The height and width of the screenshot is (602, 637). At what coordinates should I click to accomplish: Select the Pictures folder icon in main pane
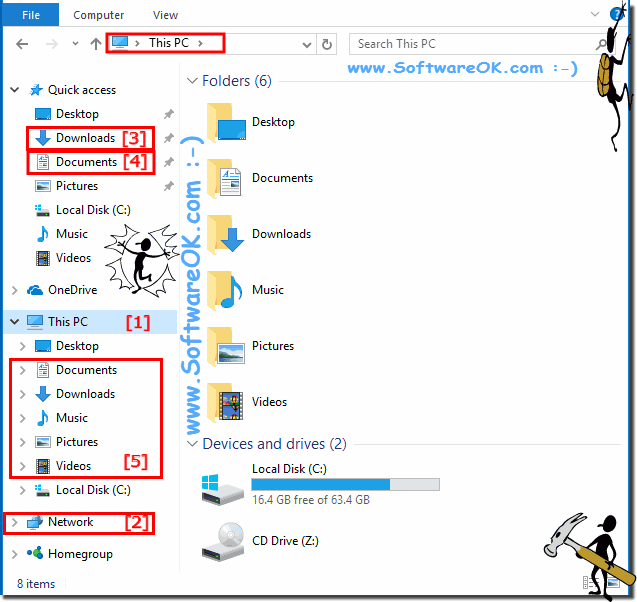click(x=226, y=346)
